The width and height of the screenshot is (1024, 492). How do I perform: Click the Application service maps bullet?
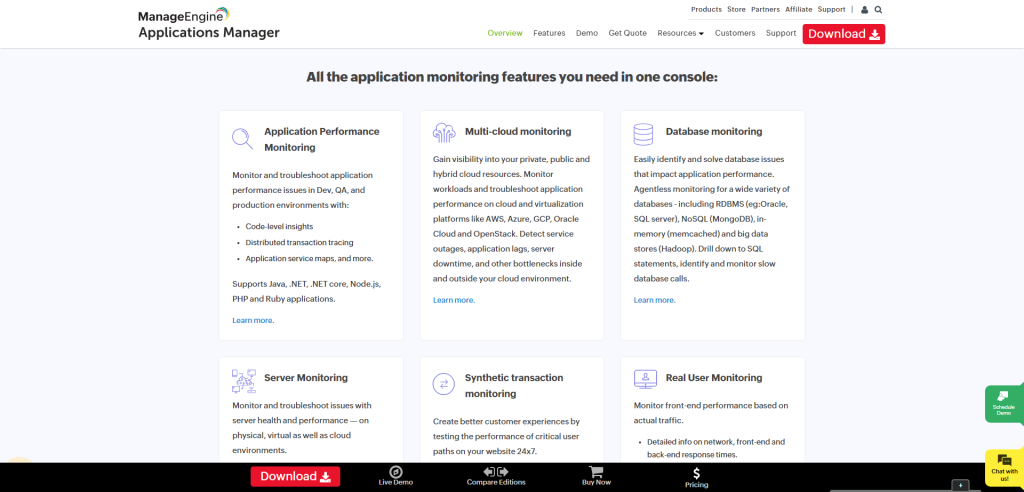tap(310, 258)
